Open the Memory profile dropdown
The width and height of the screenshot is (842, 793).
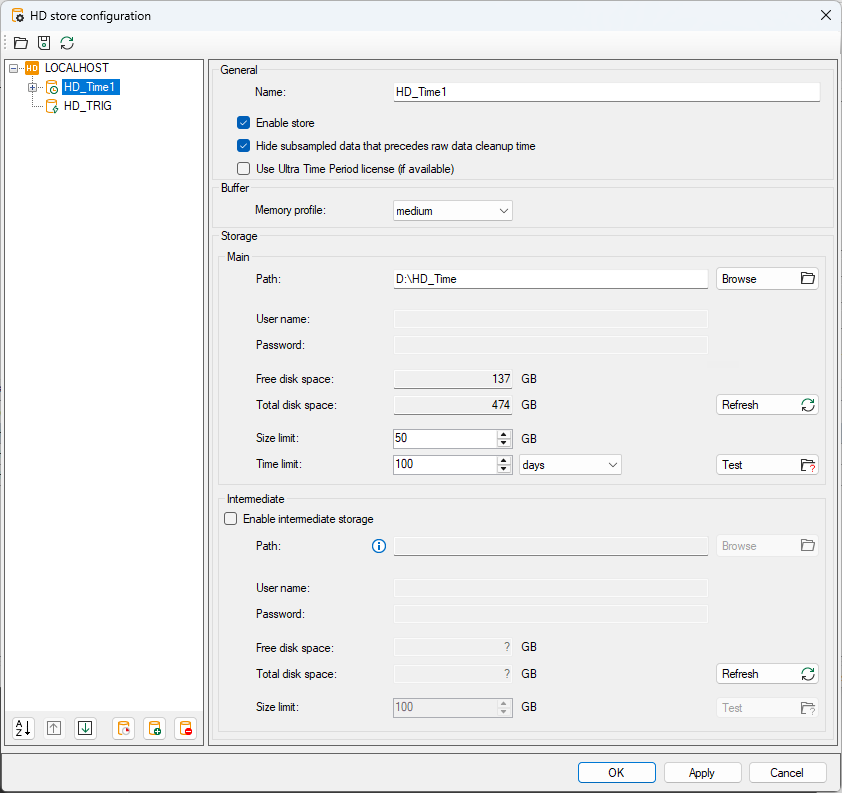(x=452, y=211)
